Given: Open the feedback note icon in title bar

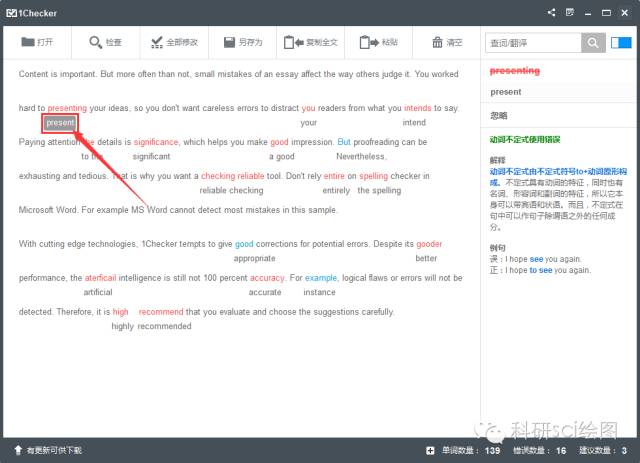Looking at the screenshot, I should point(570,12).
